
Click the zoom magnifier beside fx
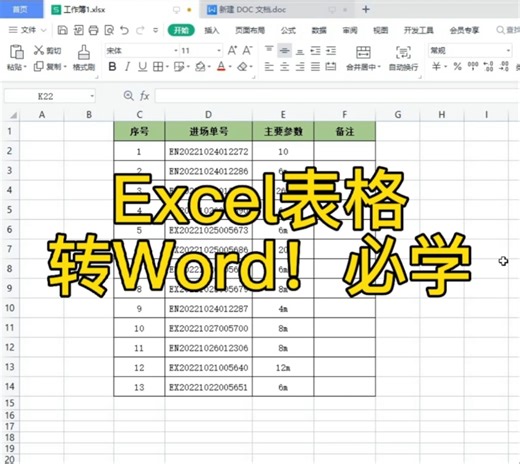click(x=128, y=96)
